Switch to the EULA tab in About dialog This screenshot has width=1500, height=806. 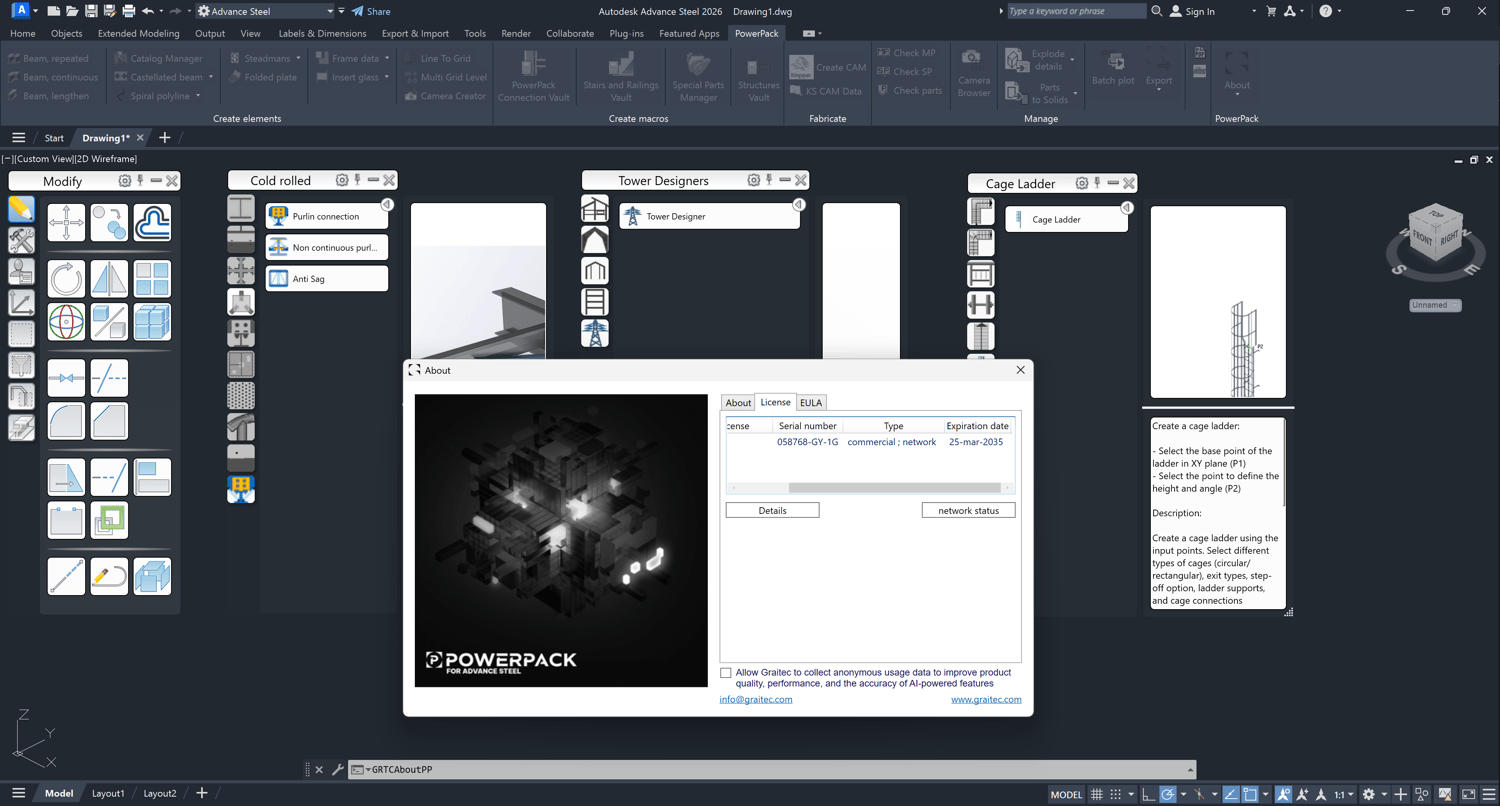[x=811, y=403]
